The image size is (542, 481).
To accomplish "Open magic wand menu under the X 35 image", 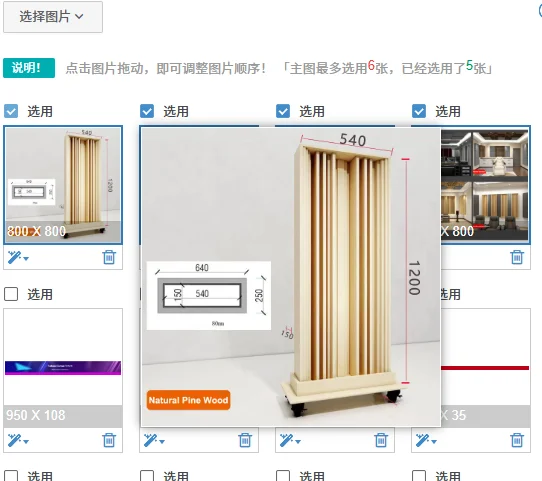I will 426,440.
